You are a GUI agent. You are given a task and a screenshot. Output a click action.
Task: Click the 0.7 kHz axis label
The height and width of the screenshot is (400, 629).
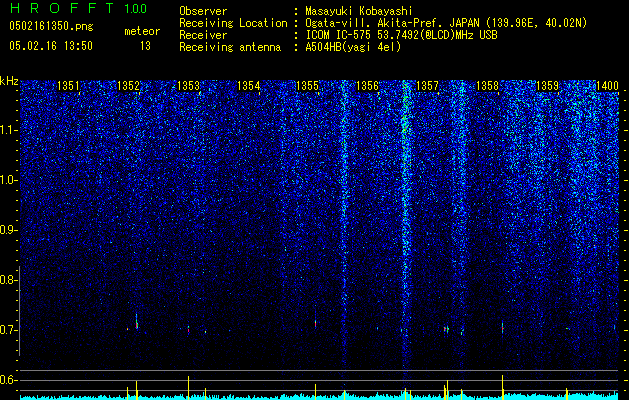point(8,330)
